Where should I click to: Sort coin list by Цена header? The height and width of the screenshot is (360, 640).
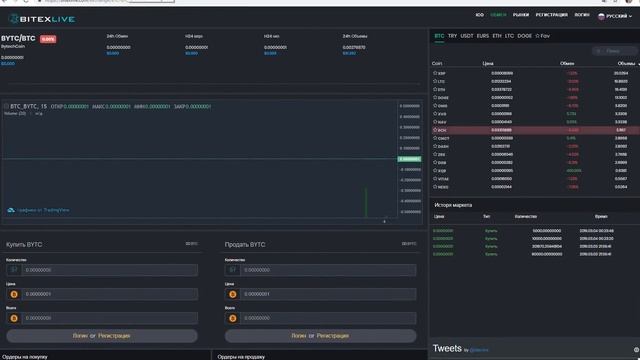(488, 63)
